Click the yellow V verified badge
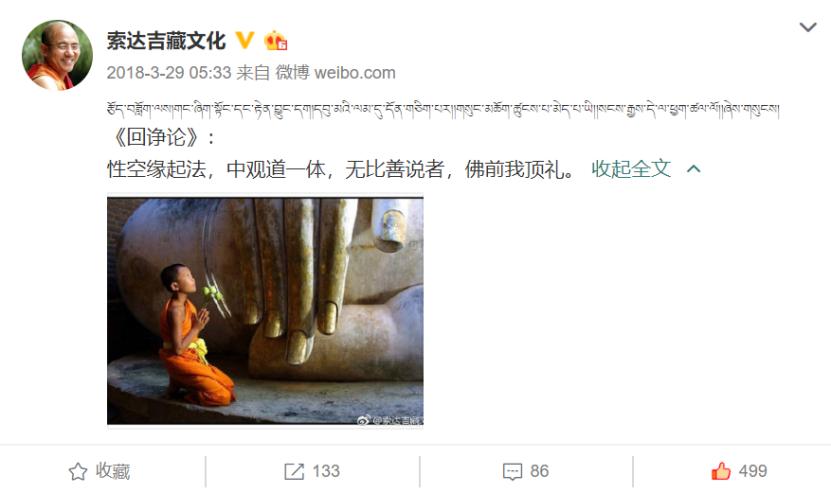The height and width of the screenshot is (494, 831). [x=244, y=40]
